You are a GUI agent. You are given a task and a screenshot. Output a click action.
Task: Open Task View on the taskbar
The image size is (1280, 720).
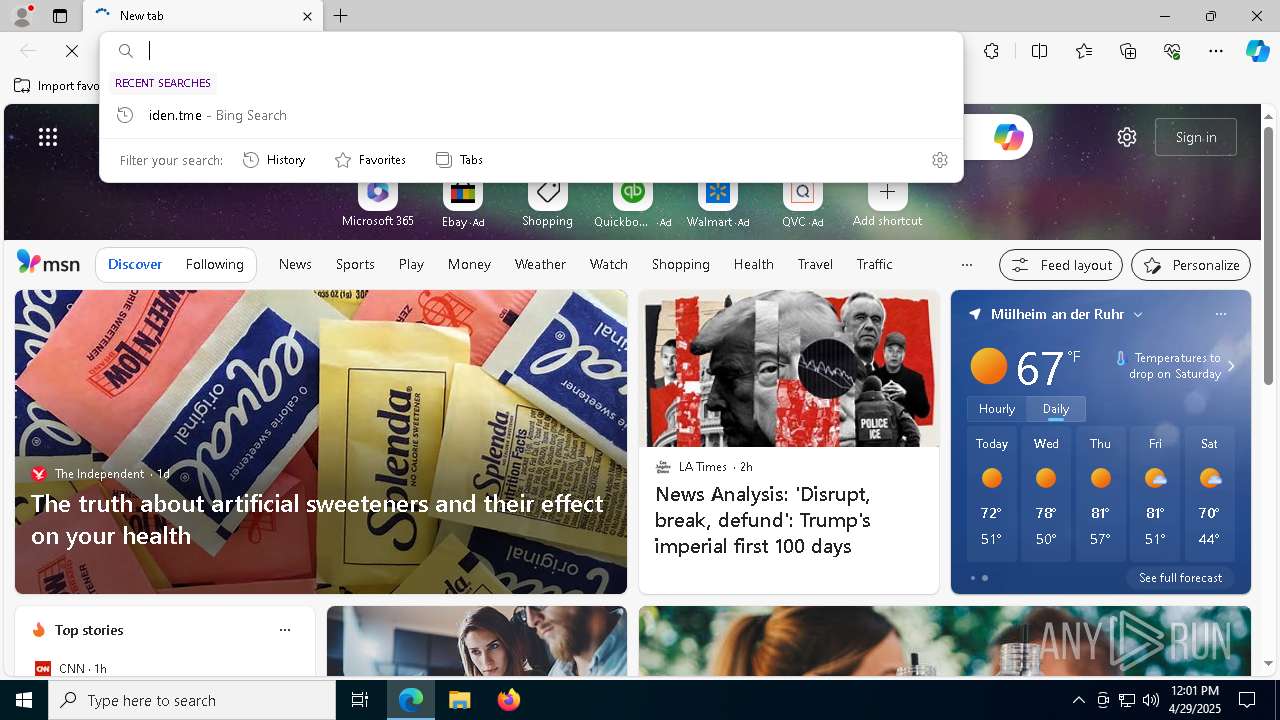pyautogui.click(x=360, y=700)
